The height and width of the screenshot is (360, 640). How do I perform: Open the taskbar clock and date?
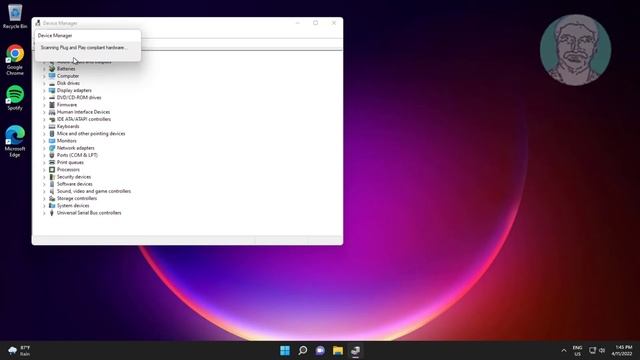(x=622, y=351)
